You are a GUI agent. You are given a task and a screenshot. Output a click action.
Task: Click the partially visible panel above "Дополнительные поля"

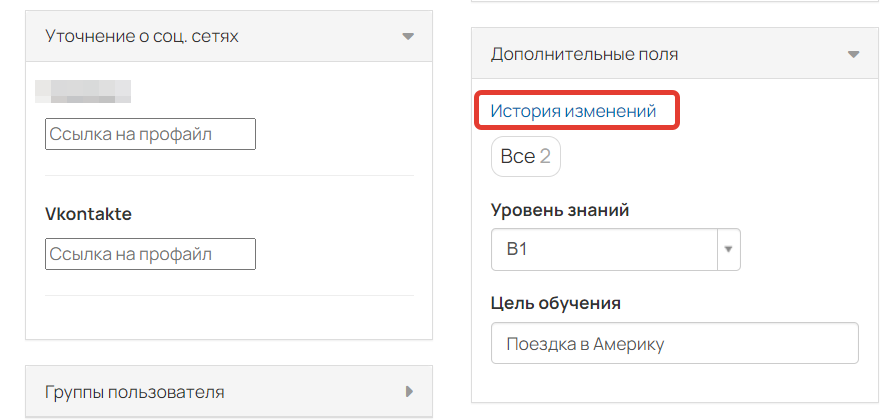click(x=675, y=1)
